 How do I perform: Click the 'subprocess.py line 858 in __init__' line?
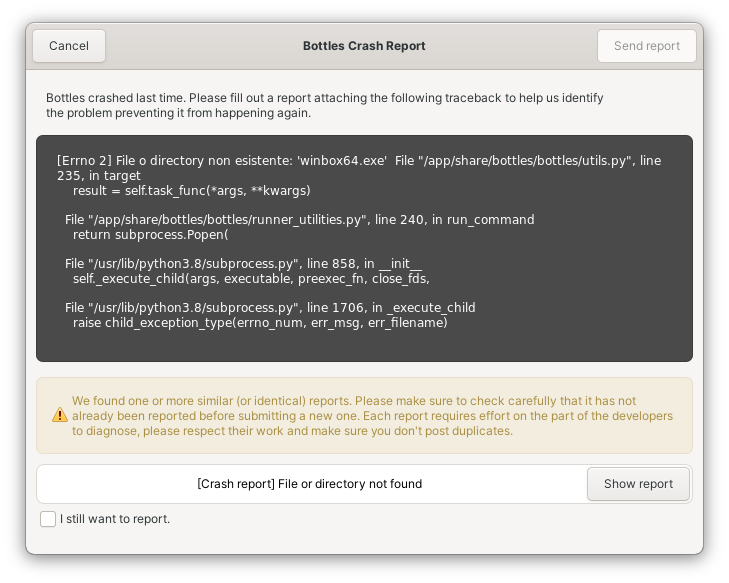243,264
